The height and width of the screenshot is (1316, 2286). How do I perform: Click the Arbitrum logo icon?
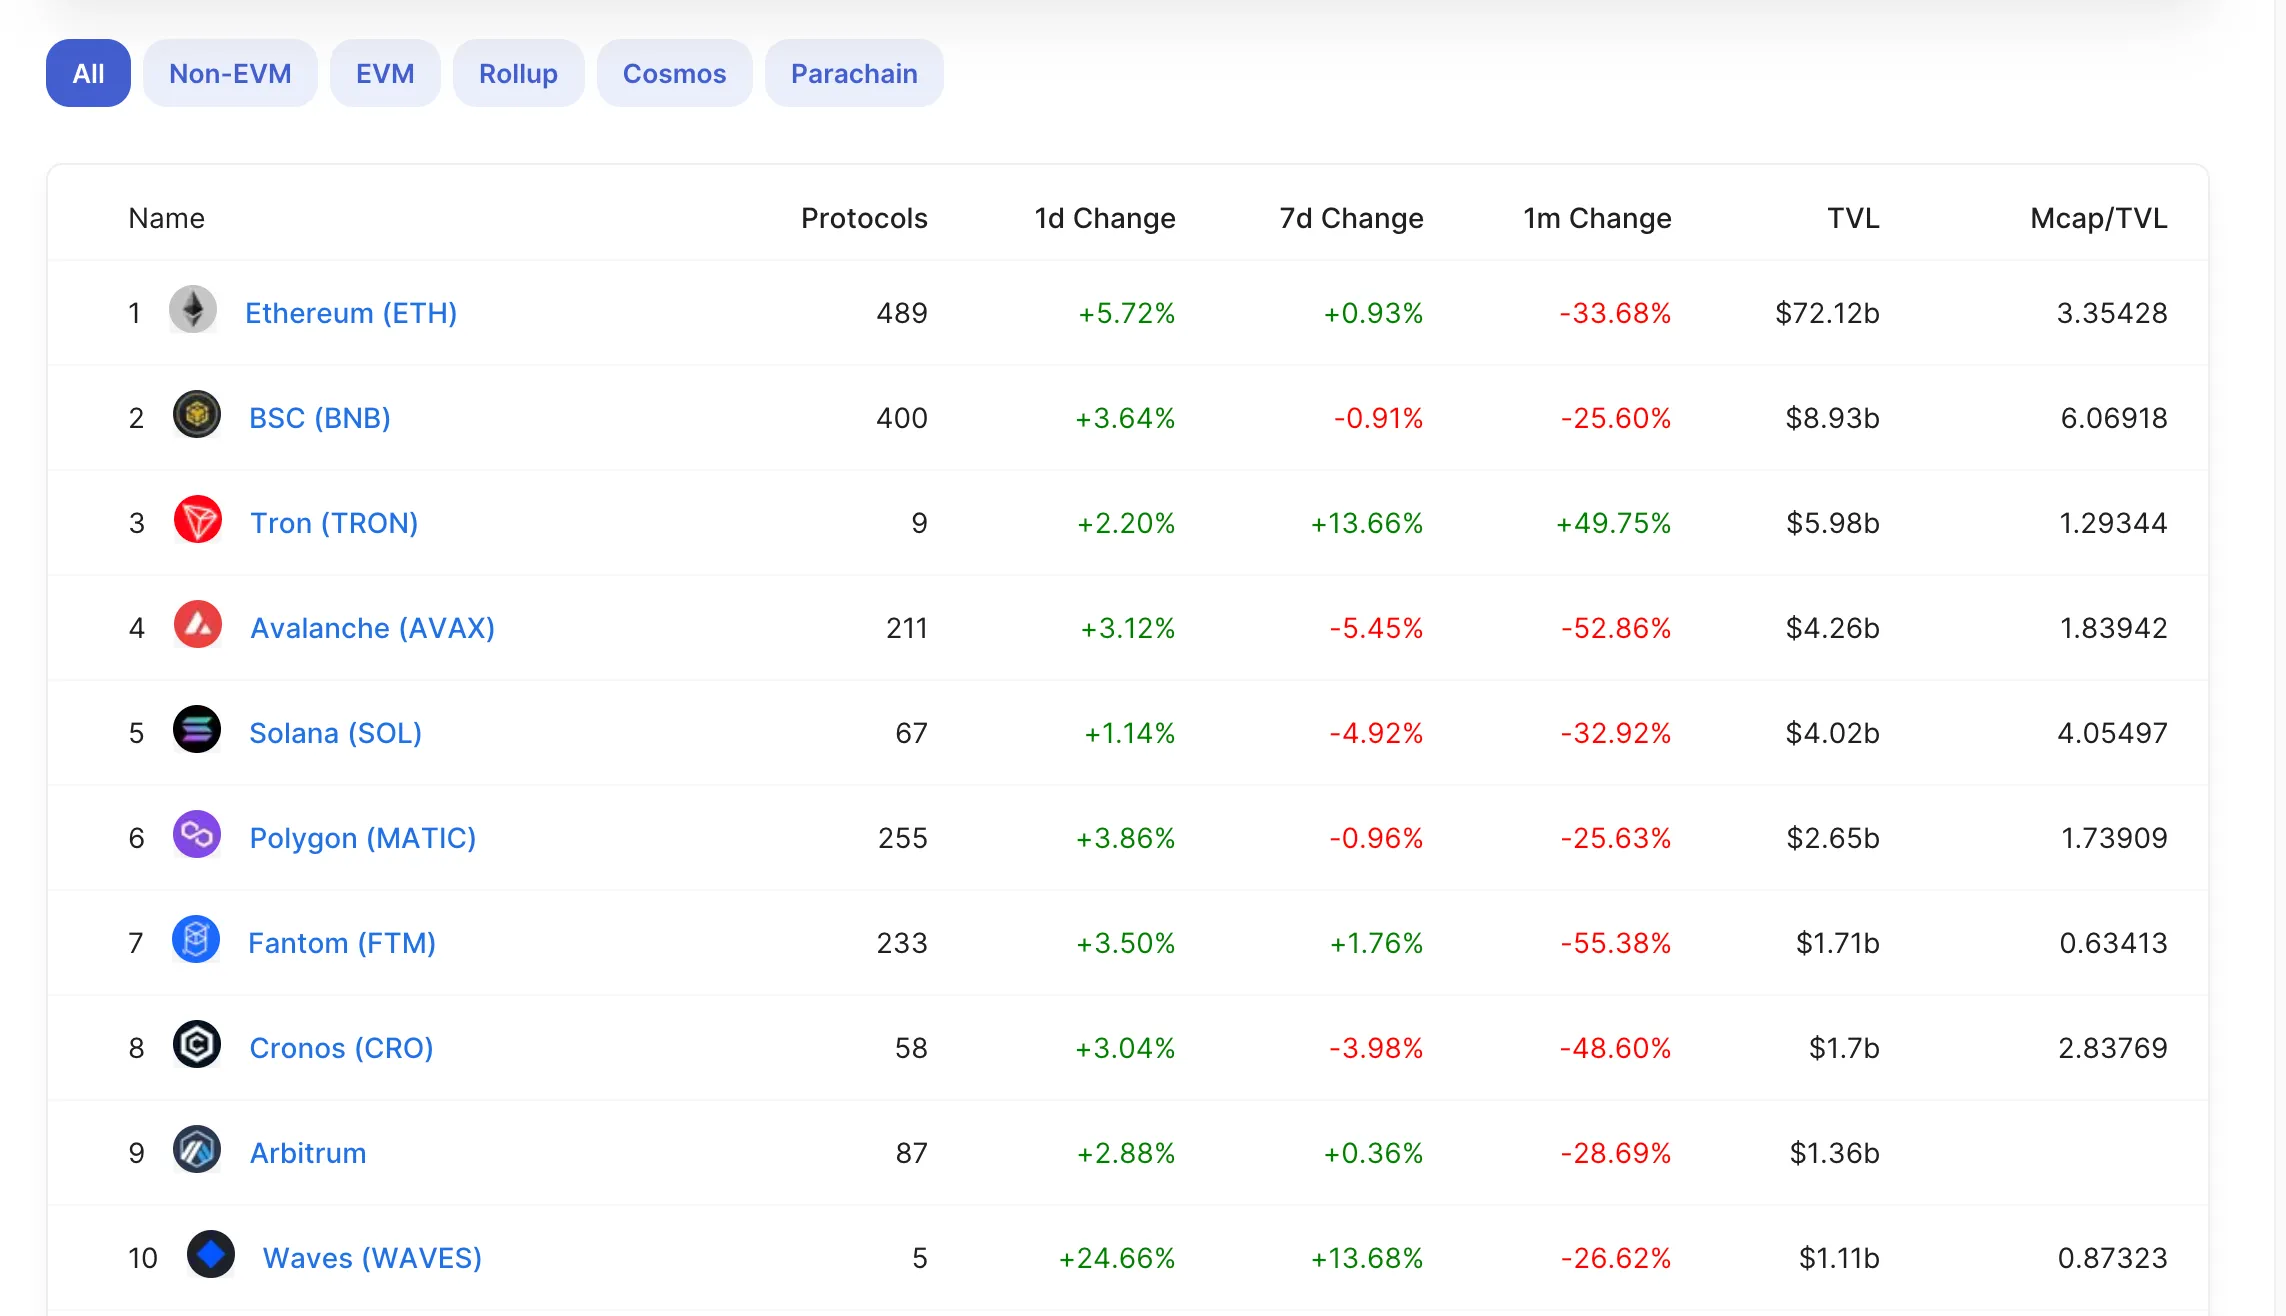197,1150
